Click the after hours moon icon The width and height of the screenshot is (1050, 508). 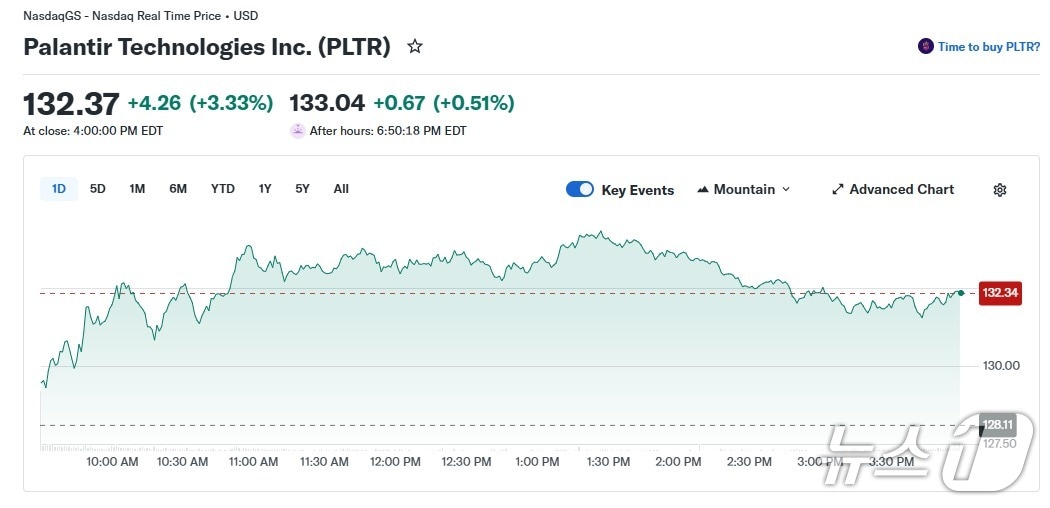pos(297,131)
